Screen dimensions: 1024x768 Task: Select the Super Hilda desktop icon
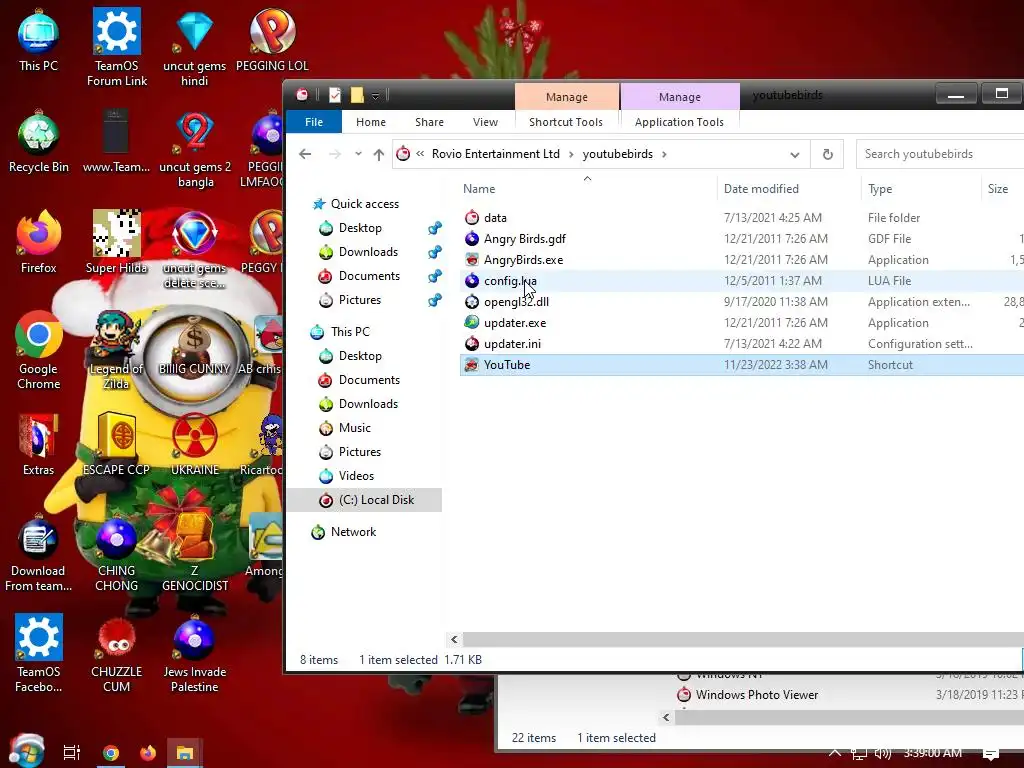pos(116,243)
